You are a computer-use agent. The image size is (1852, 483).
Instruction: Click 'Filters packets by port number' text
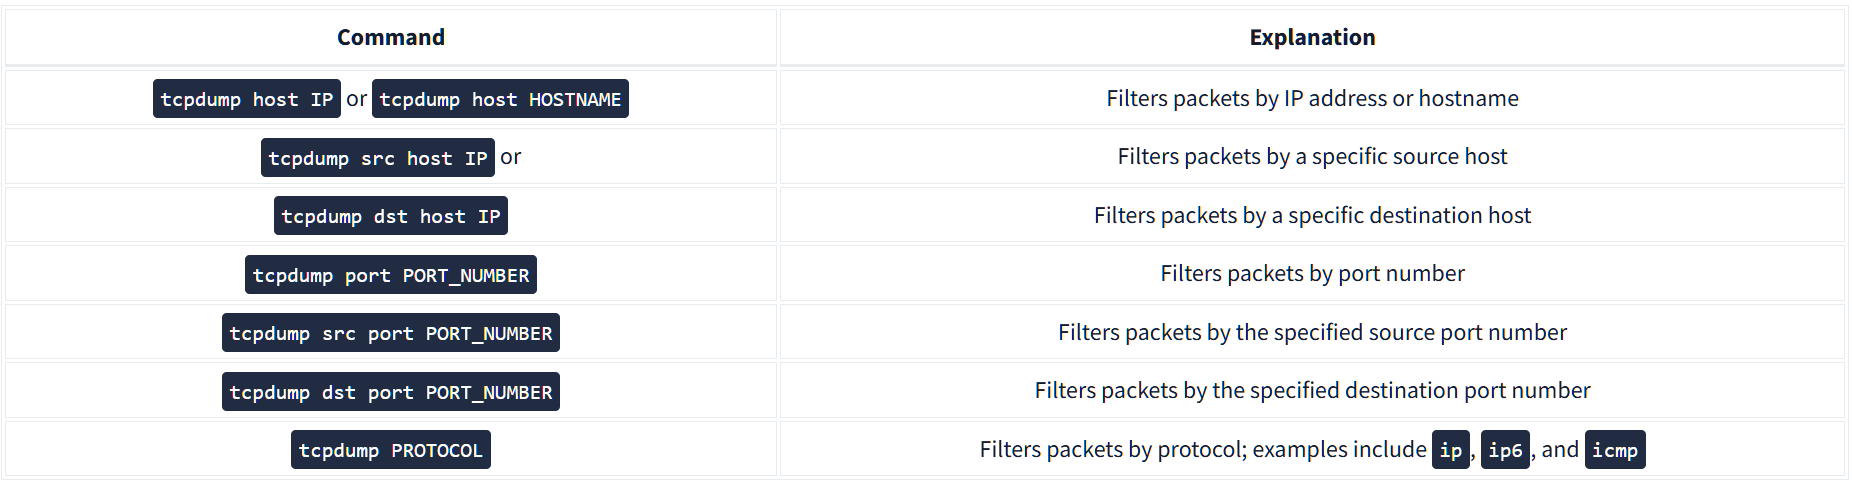[x=1312, y=274]
